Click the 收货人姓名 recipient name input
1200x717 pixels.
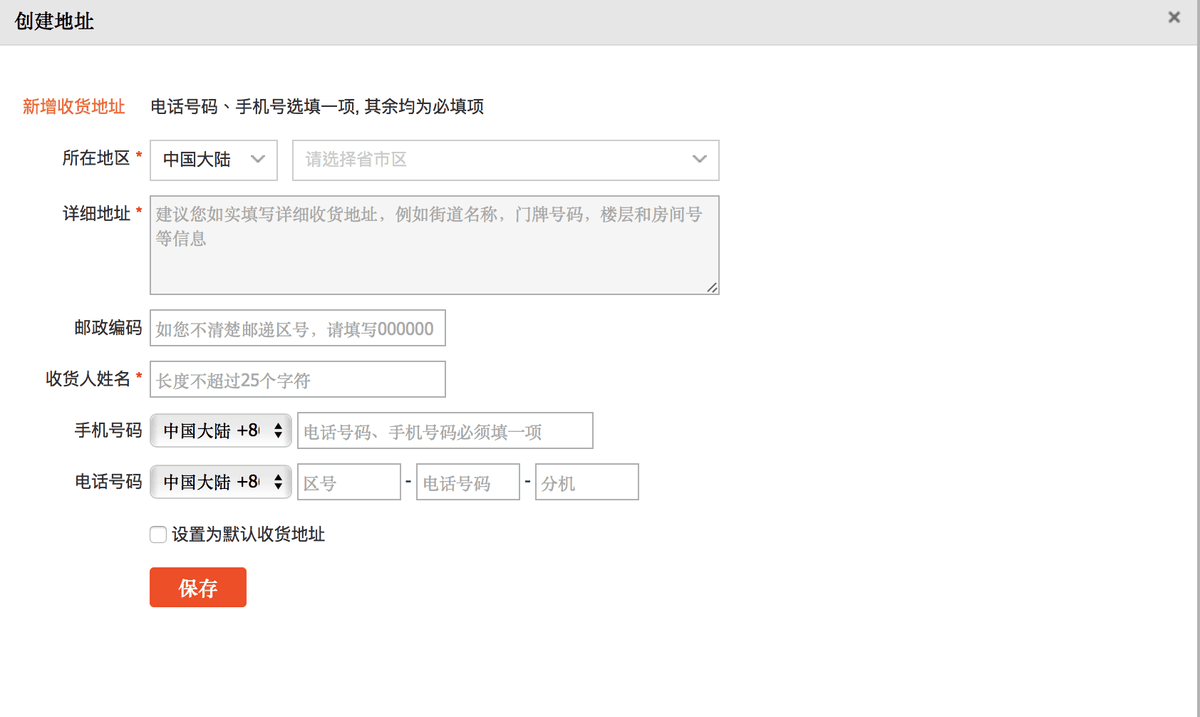(x=297, y=379)
